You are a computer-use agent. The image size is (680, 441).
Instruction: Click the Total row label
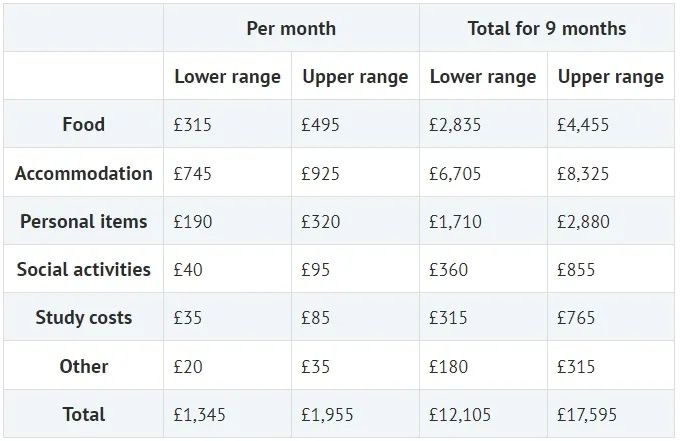point(83,414)
